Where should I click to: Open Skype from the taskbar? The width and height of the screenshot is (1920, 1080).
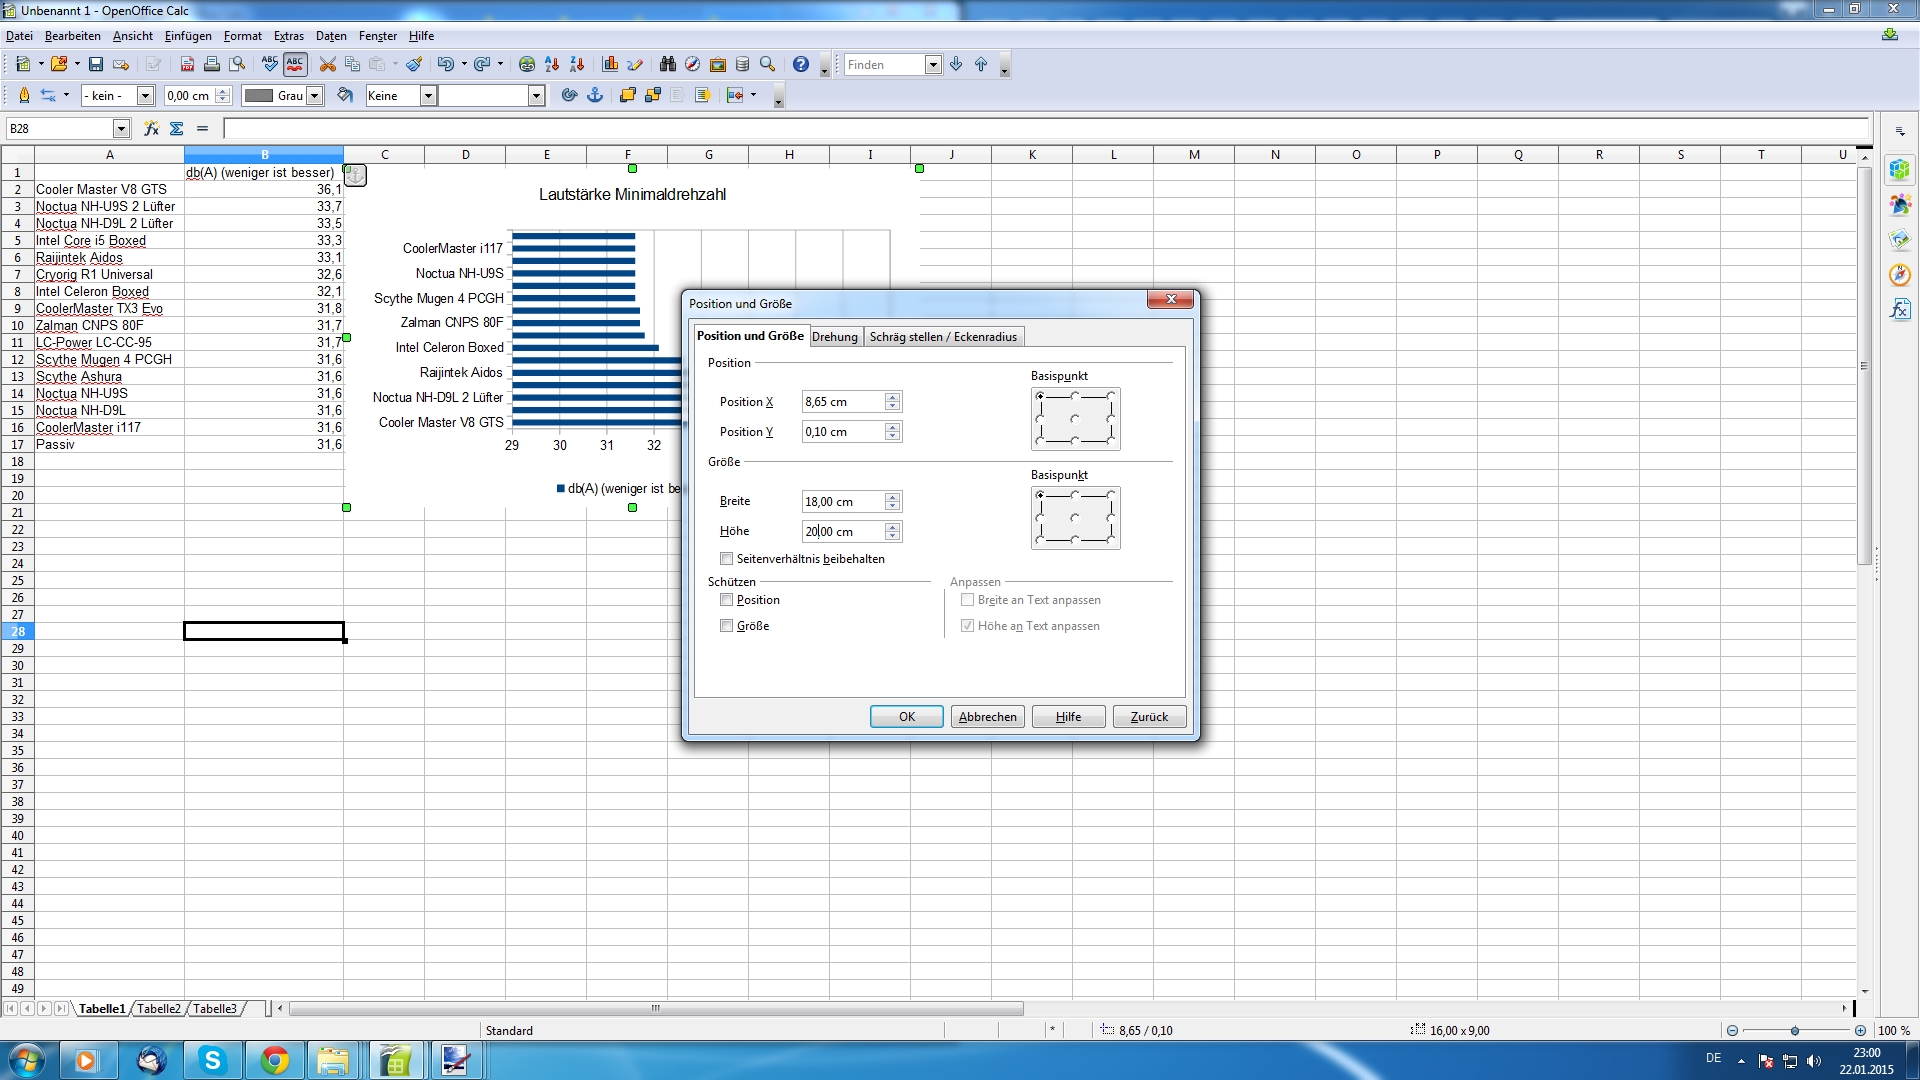(212, 1061)
